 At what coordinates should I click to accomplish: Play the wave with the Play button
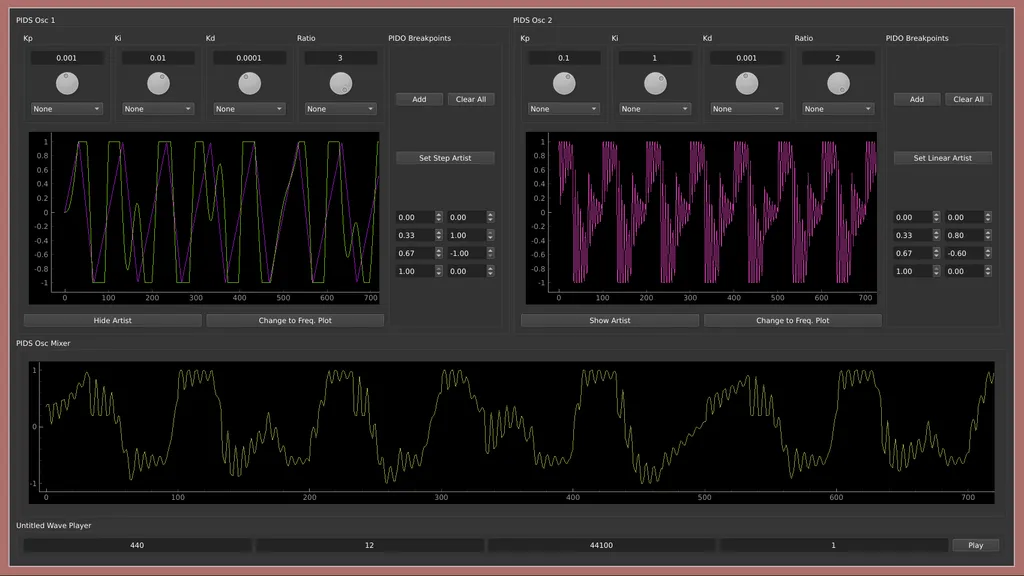click(975, 546)
